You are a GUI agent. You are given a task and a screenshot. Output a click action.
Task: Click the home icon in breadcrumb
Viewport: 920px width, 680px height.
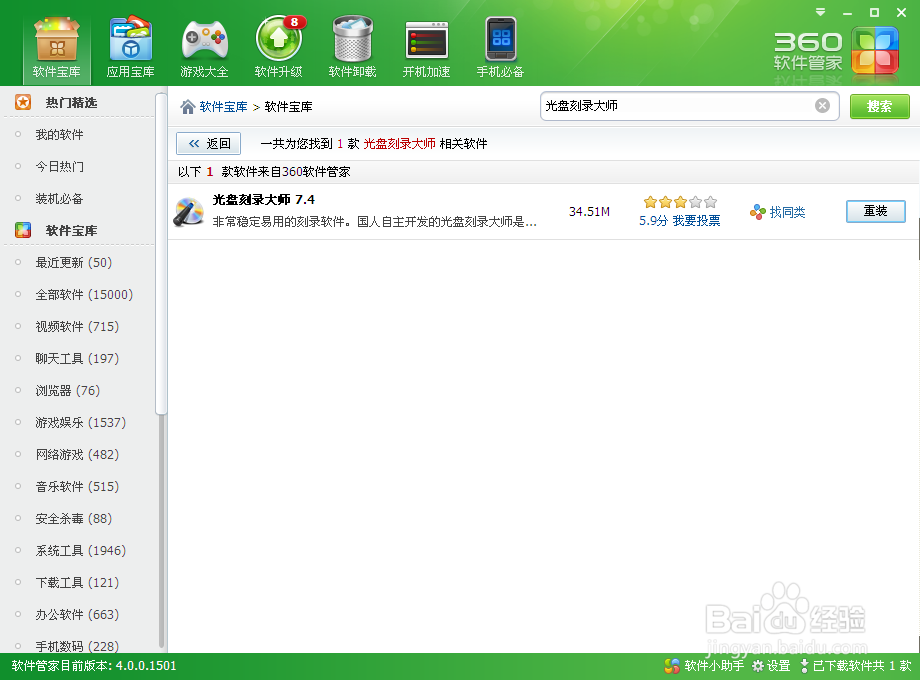[x=188, y=107]
